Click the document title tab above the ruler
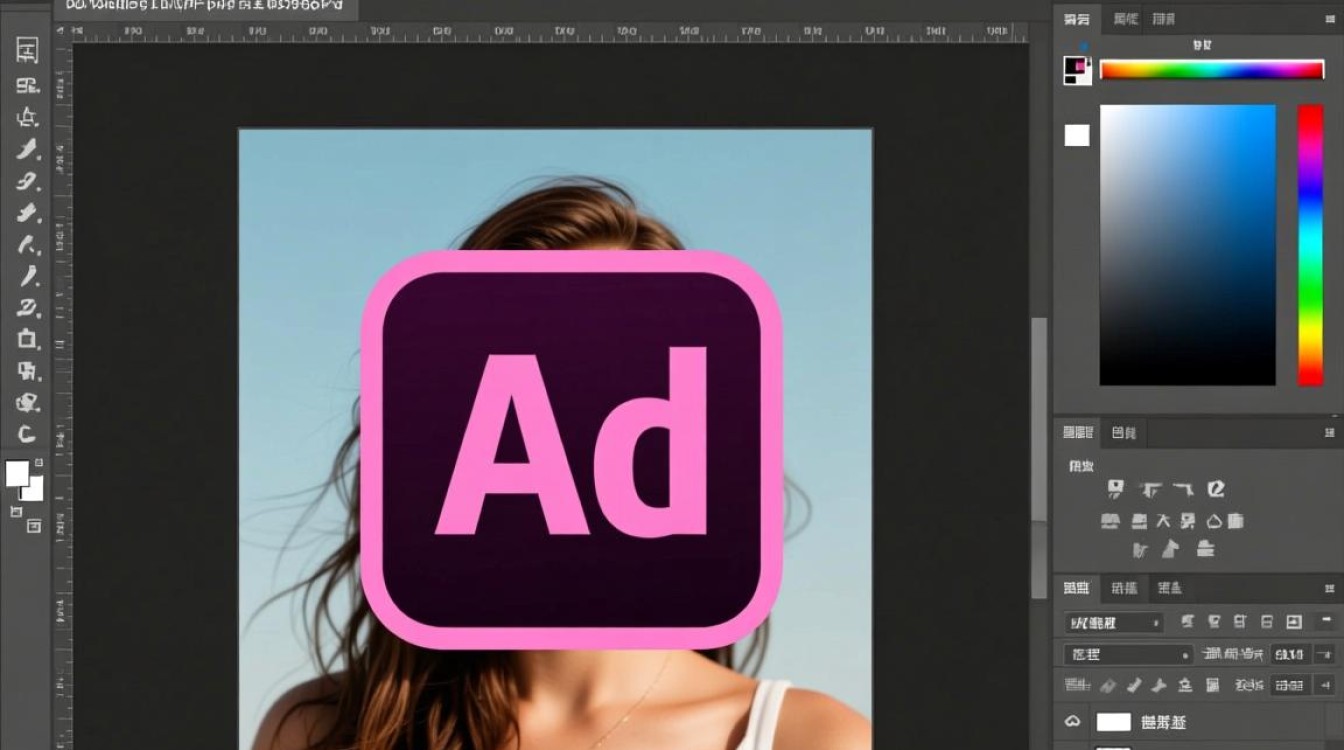Image resolution: width=1344 pixels, height=750 pixels. point(207,8)
